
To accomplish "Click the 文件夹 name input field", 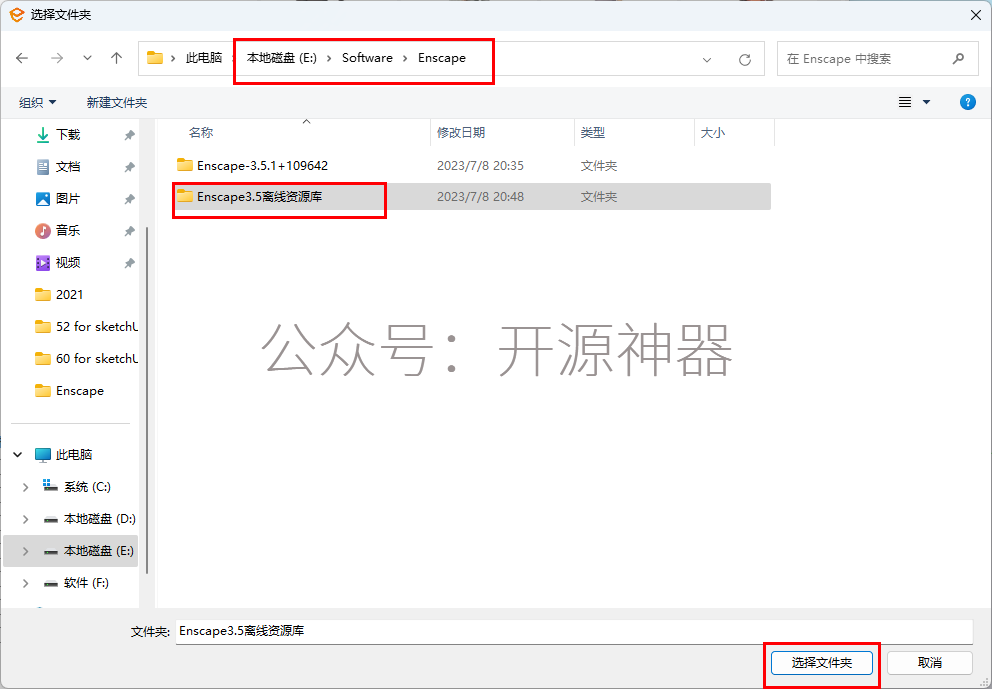I will click(x=574, y=631).
